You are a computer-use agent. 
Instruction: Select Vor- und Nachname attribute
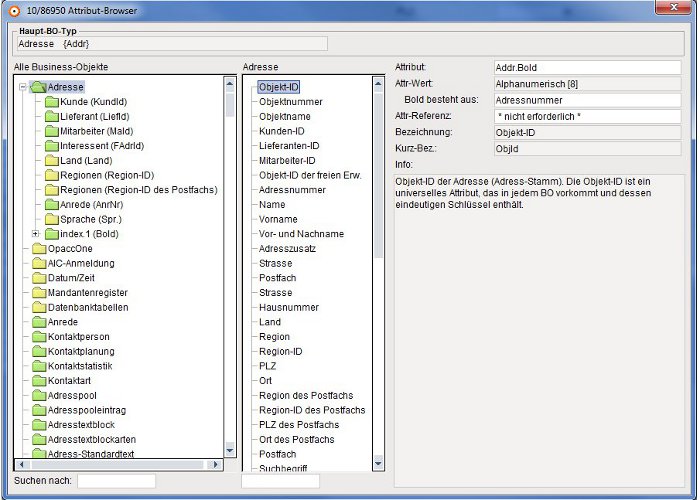tap(301, 234)
